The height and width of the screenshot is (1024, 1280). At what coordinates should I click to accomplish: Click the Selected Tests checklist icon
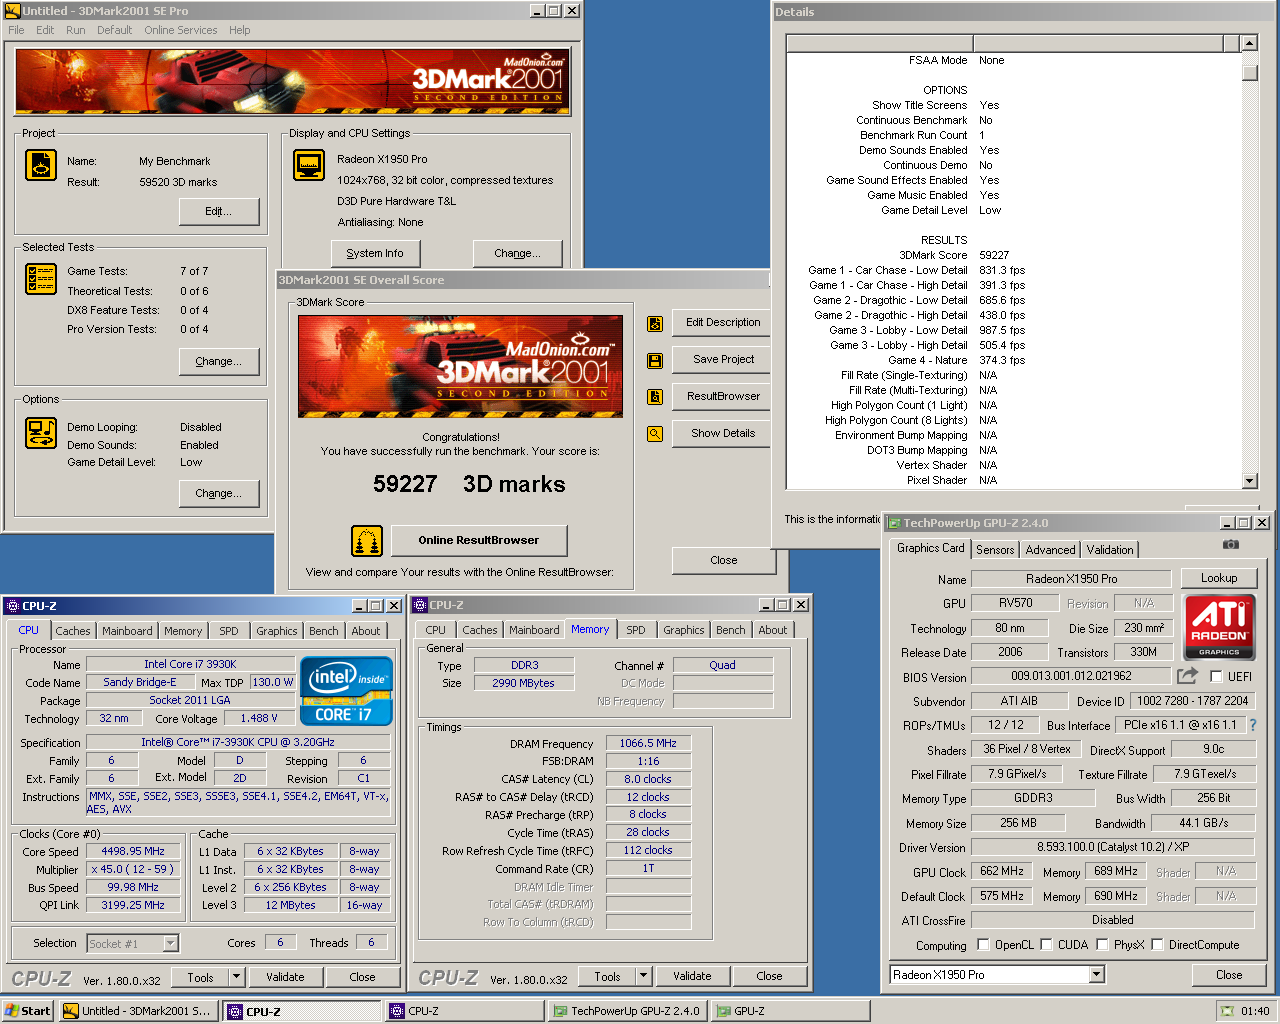tap(41, 279)
